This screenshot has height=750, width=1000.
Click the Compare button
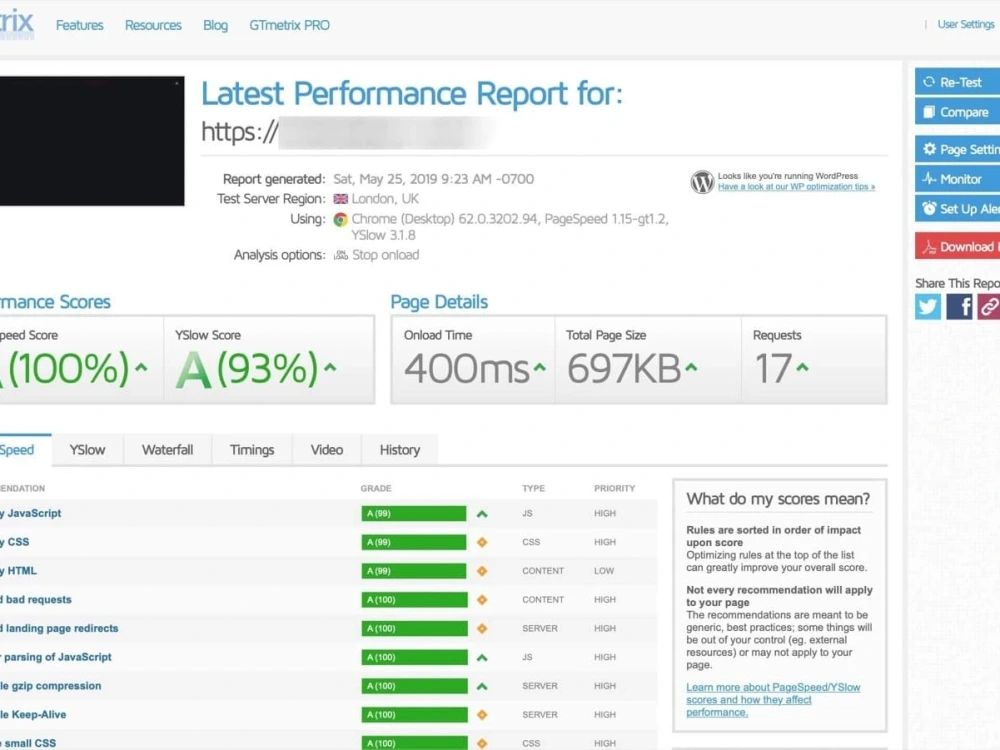pyautogui.click(x=957, y=112)
